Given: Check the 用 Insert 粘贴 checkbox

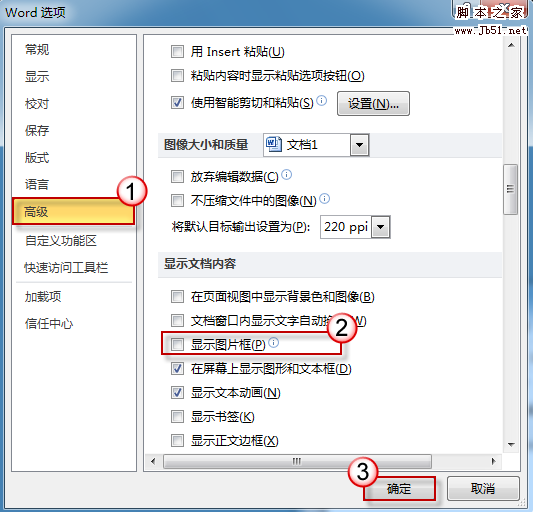Looking at the screenshot, I should coord(177,52).
